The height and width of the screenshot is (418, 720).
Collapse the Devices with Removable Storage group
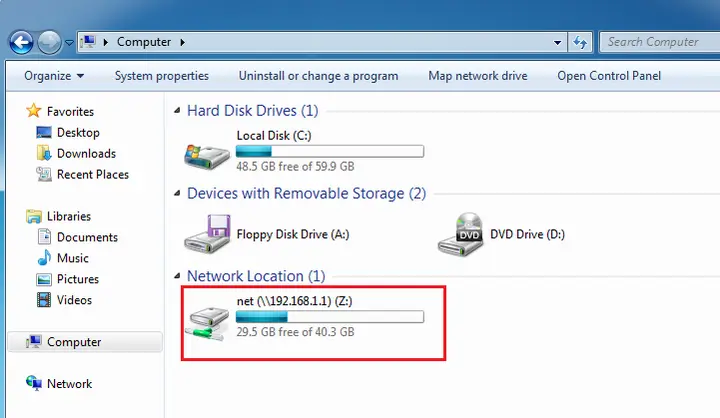tap(177, 193)
